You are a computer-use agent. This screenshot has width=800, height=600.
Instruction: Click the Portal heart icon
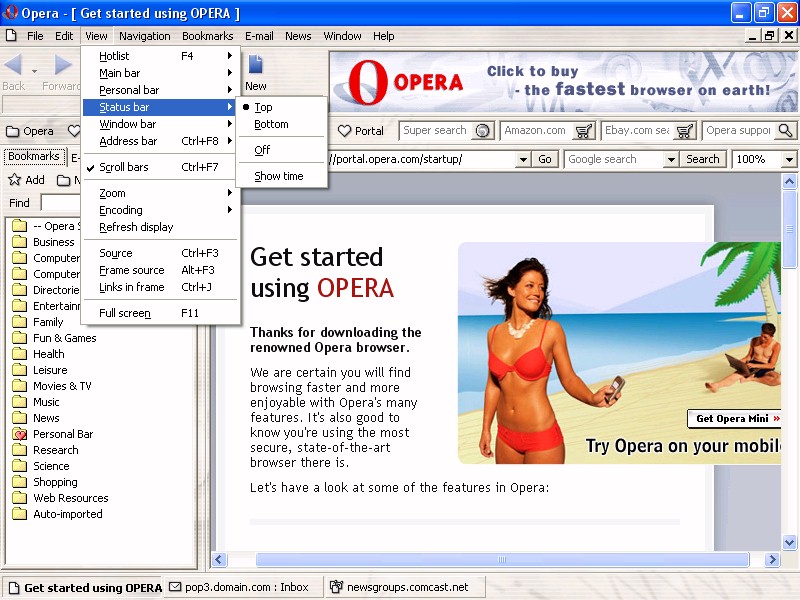(345, 131)
